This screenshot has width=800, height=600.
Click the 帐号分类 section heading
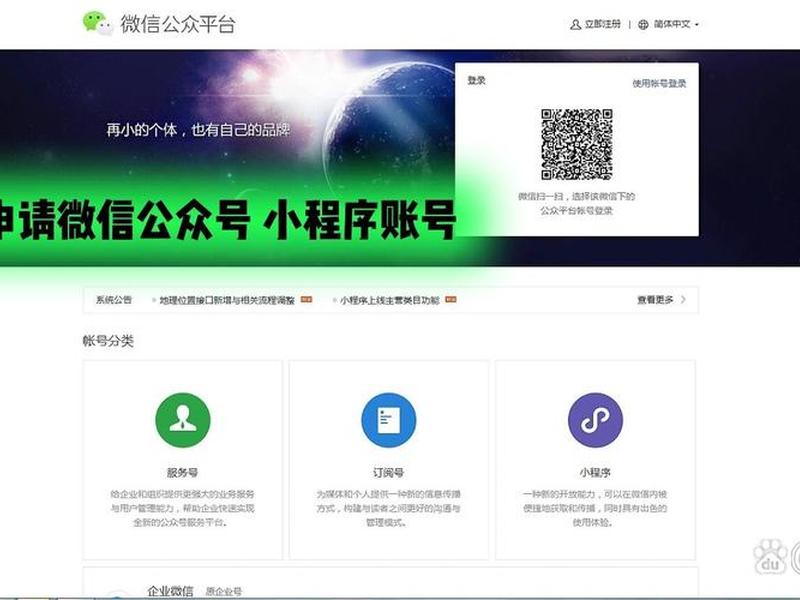coord(108,341)
